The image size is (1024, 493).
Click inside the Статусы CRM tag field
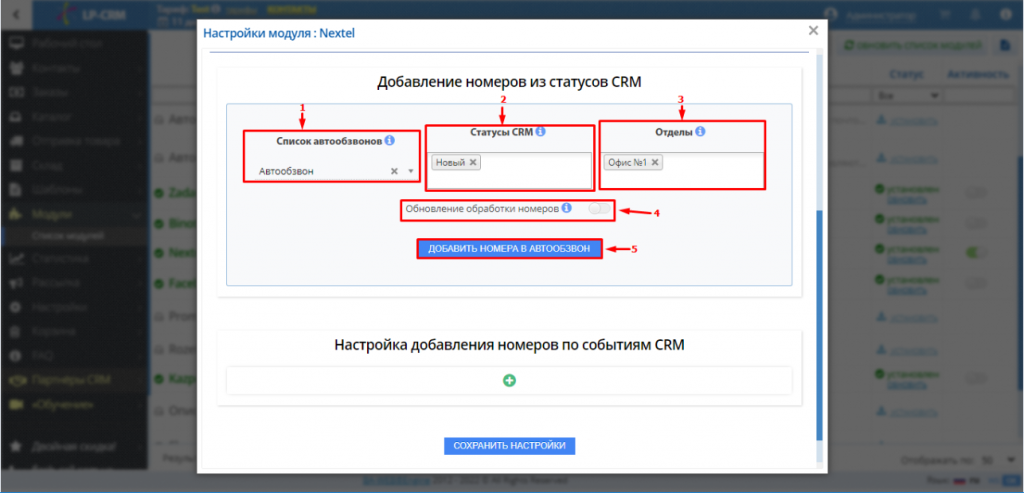click(x=509, y=170)
